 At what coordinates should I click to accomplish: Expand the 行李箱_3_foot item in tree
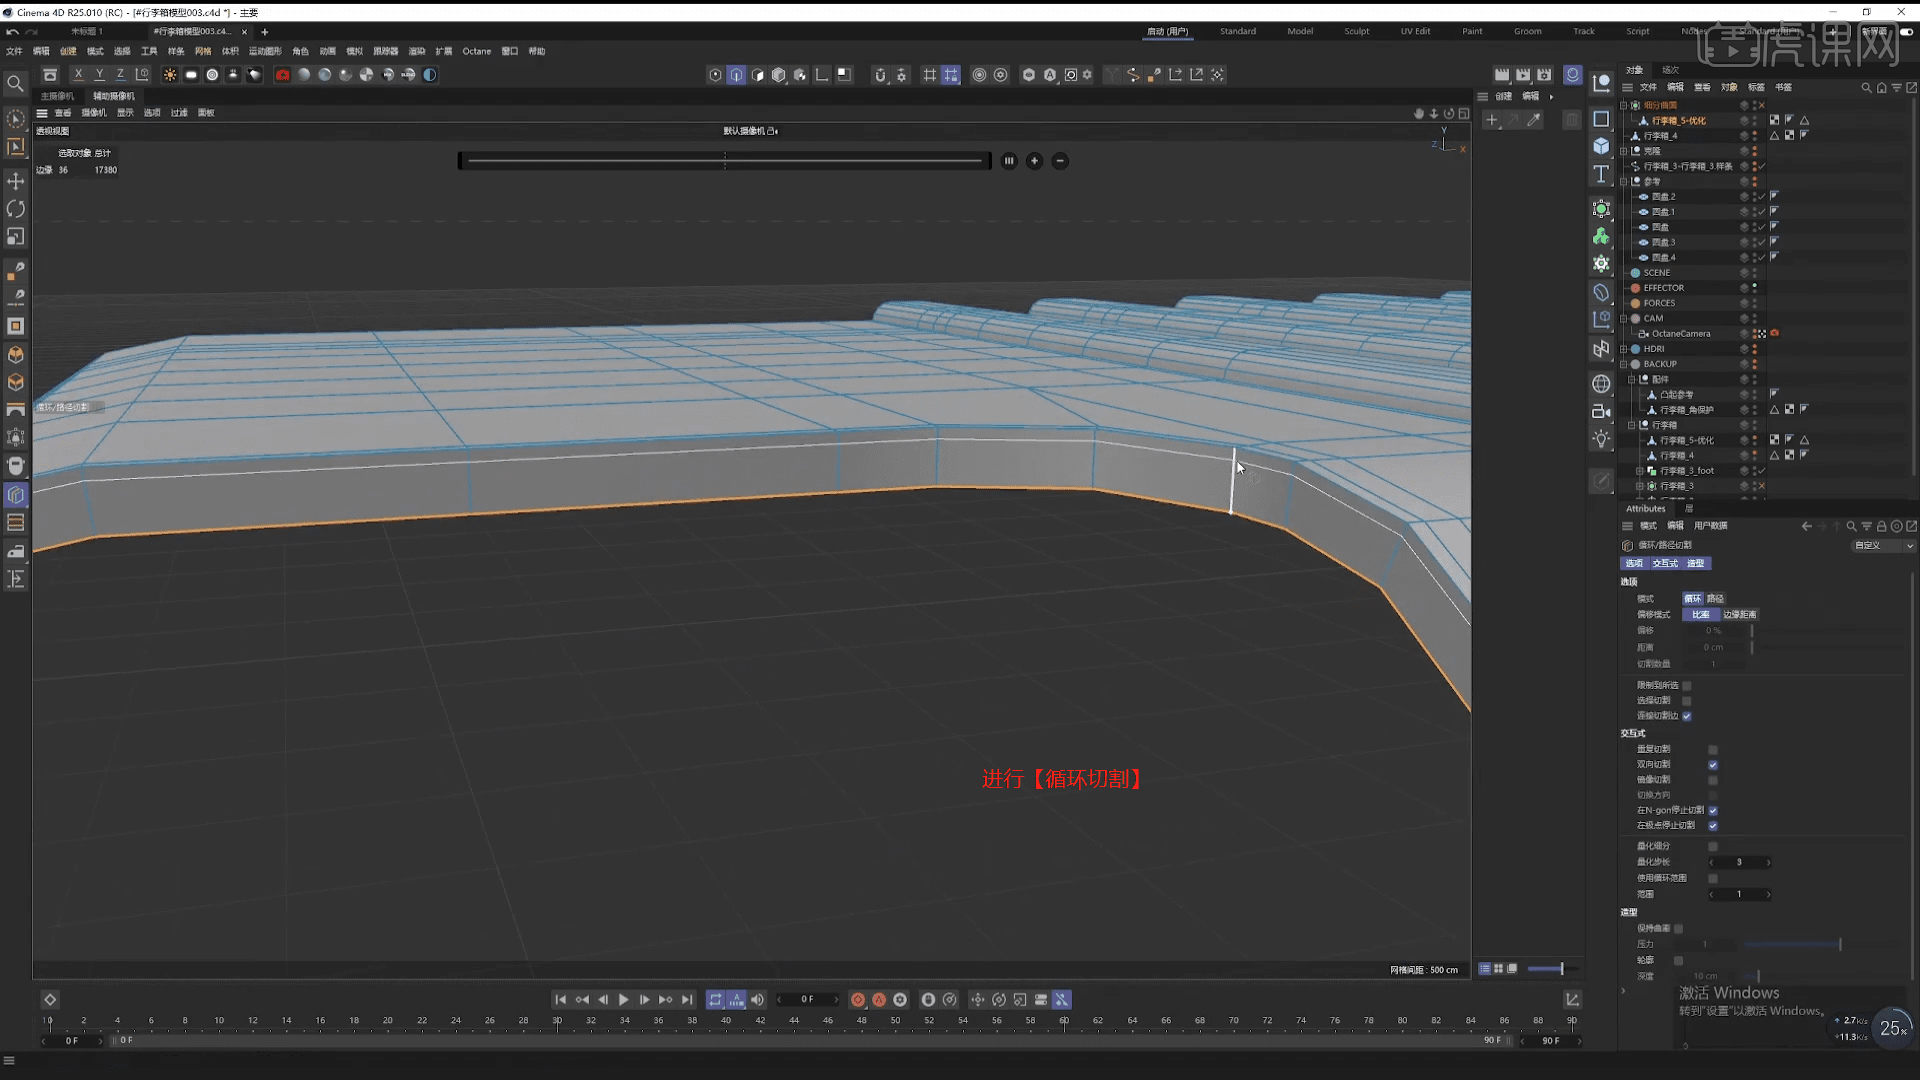[x=1640, y=471]
